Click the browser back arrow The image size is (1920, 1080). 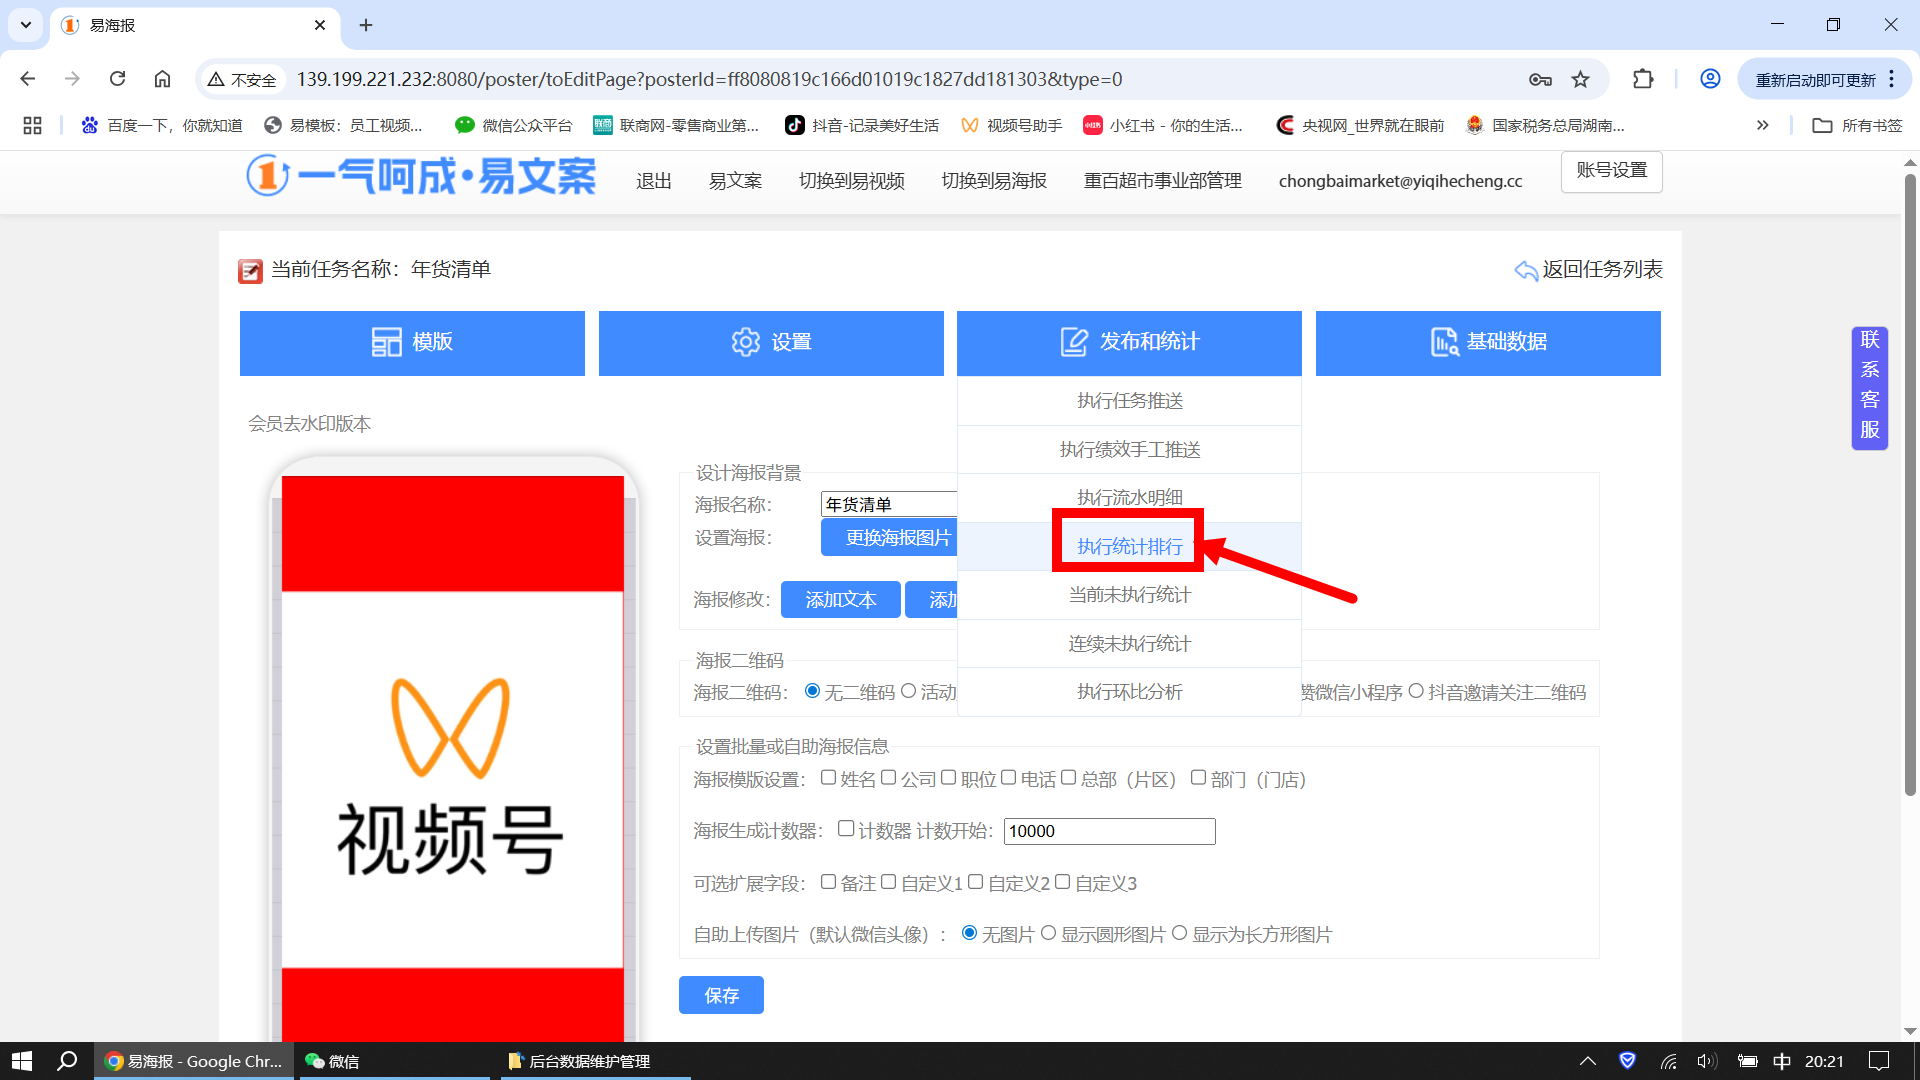click(x=28, y=79)
